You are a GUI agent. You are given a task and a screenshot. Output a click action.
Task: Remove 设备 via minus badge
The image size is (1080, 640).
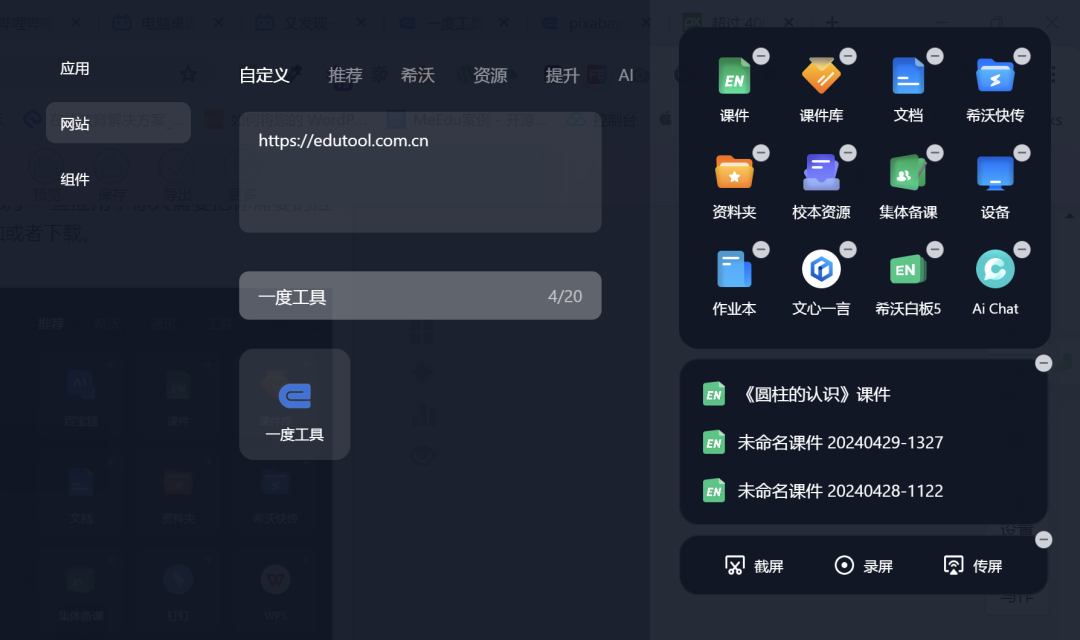pyautogui.click(x=1022, y=152)
